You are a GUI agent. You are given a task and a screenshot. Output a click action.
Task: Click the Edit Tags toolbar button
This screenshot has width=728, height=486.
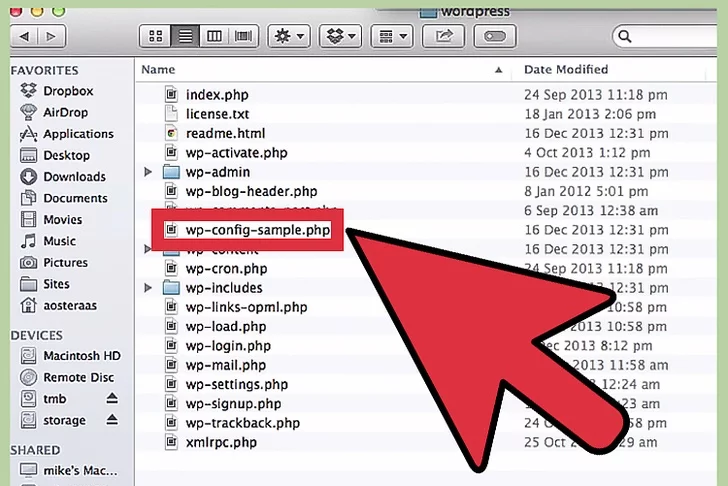(x=493, y=36)
